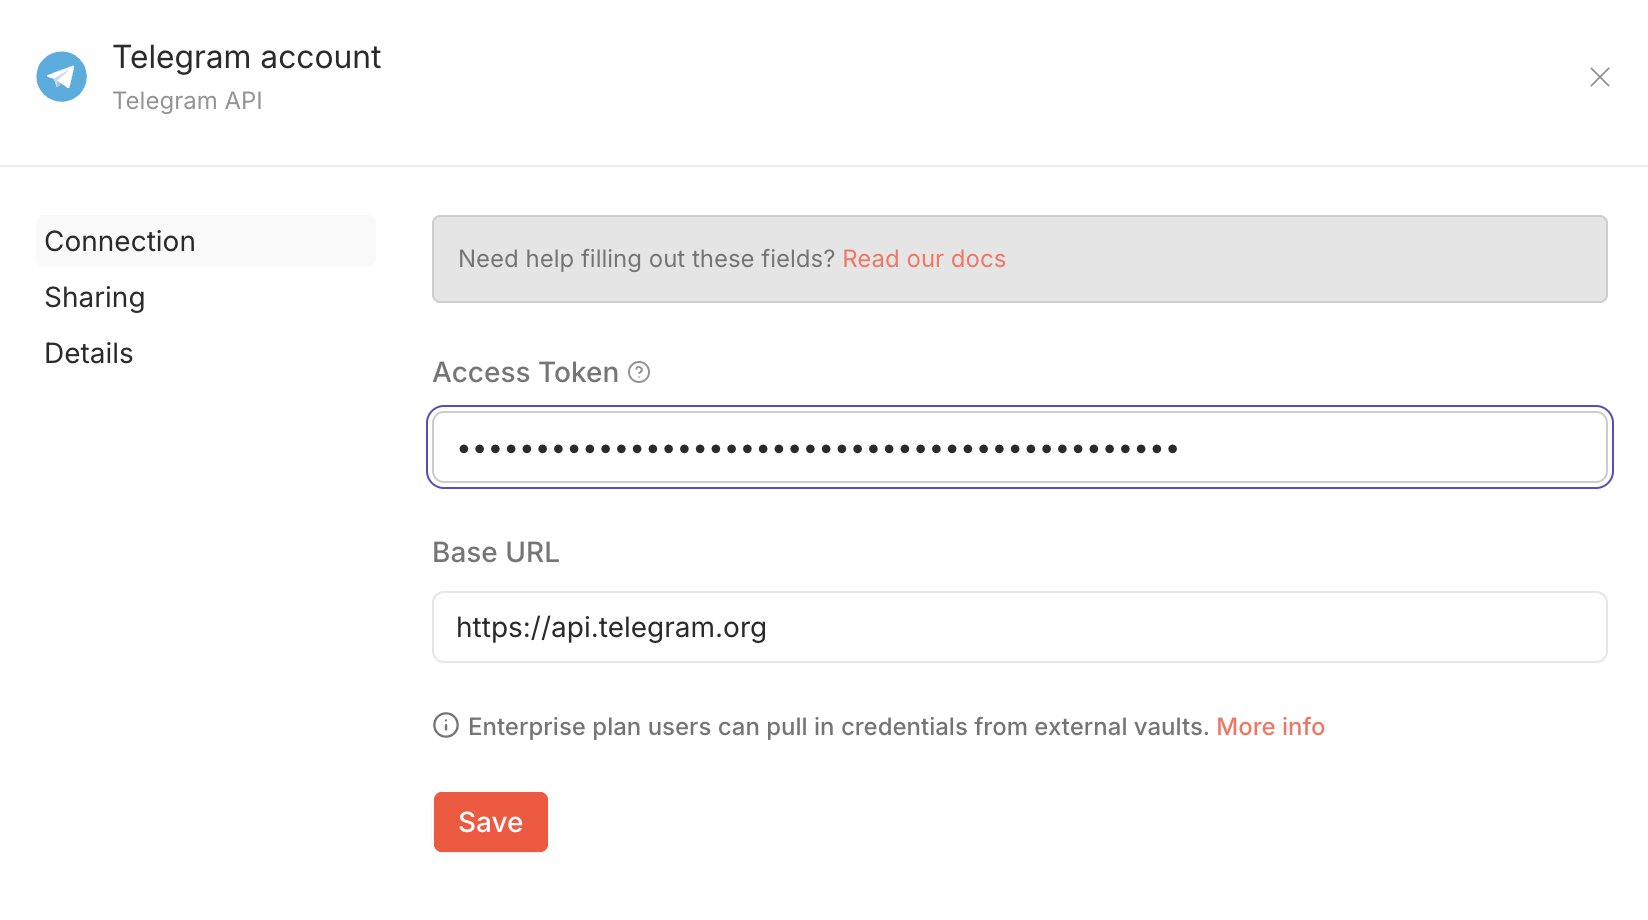
Task: Click the masked dots in the token field
Action: point(817,449)
